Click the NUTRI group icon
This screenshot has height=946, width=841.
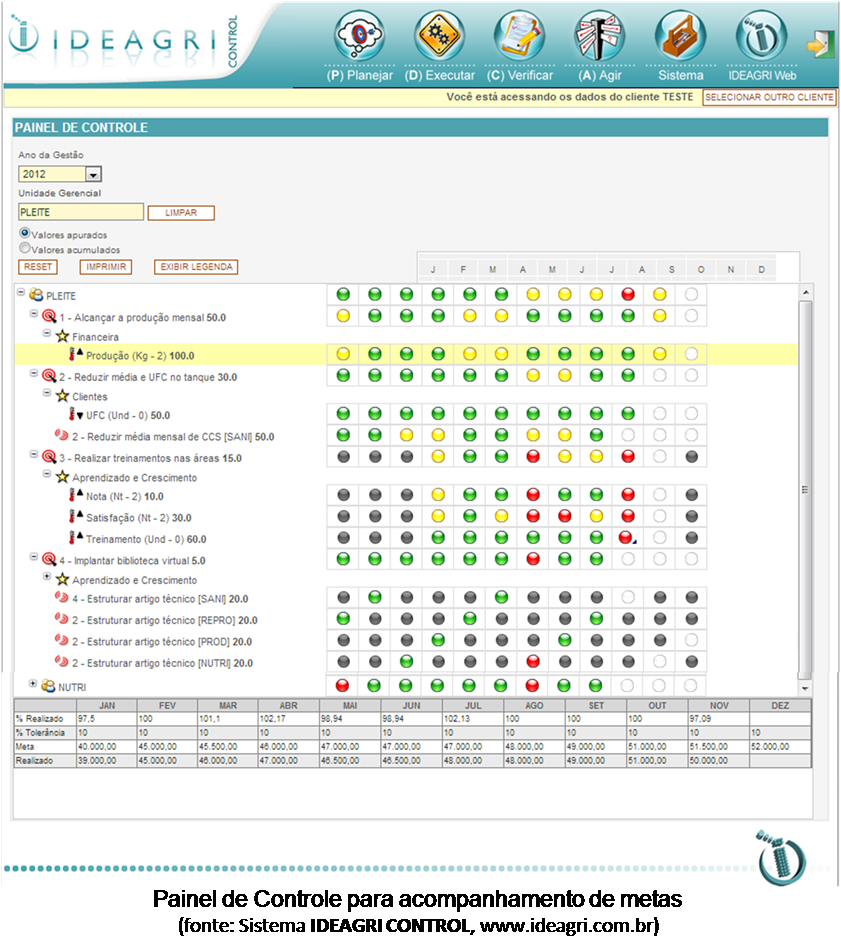click(x=48, y=686)
